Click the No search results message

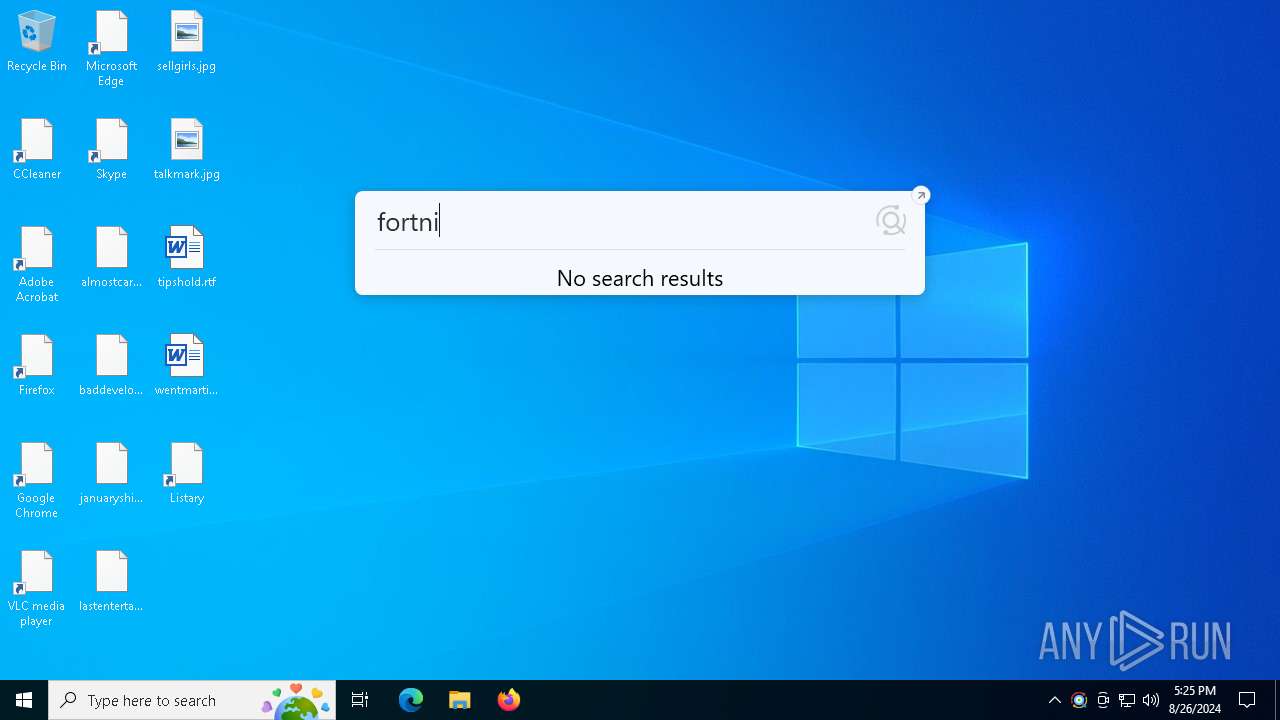640,278
